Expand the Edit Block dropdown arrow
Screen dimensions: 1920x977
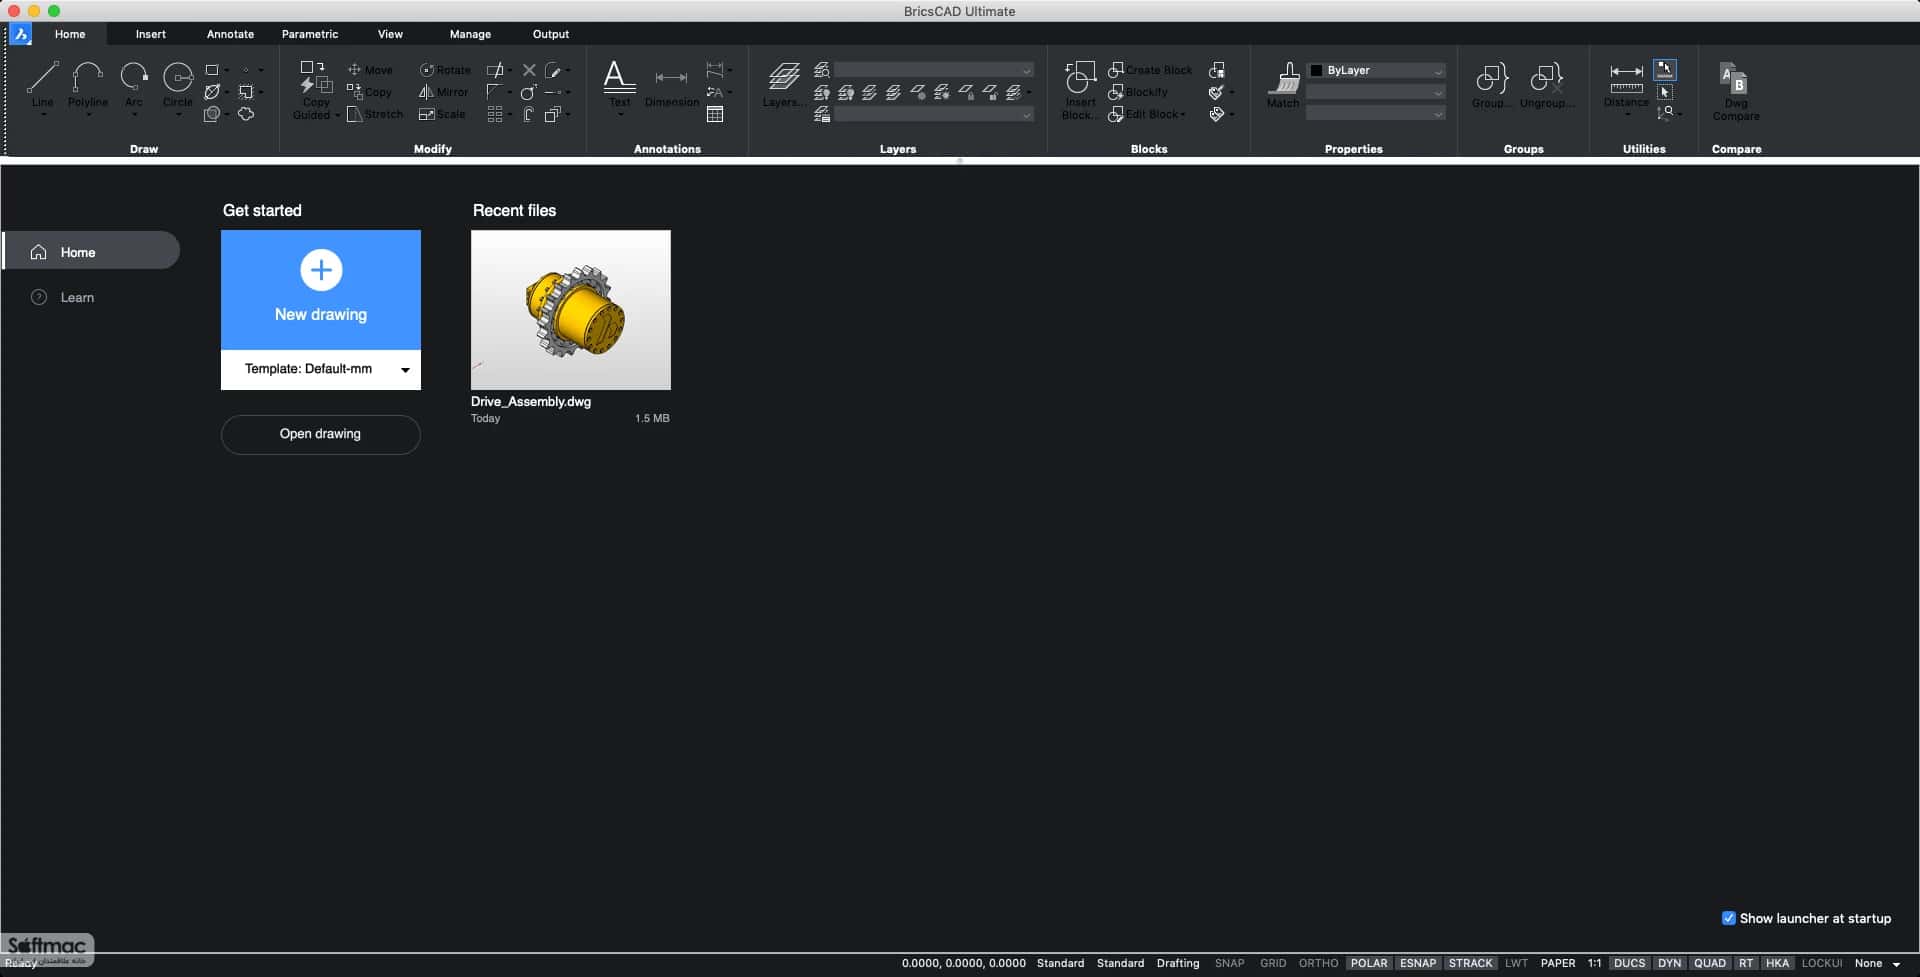[1184, 115]
